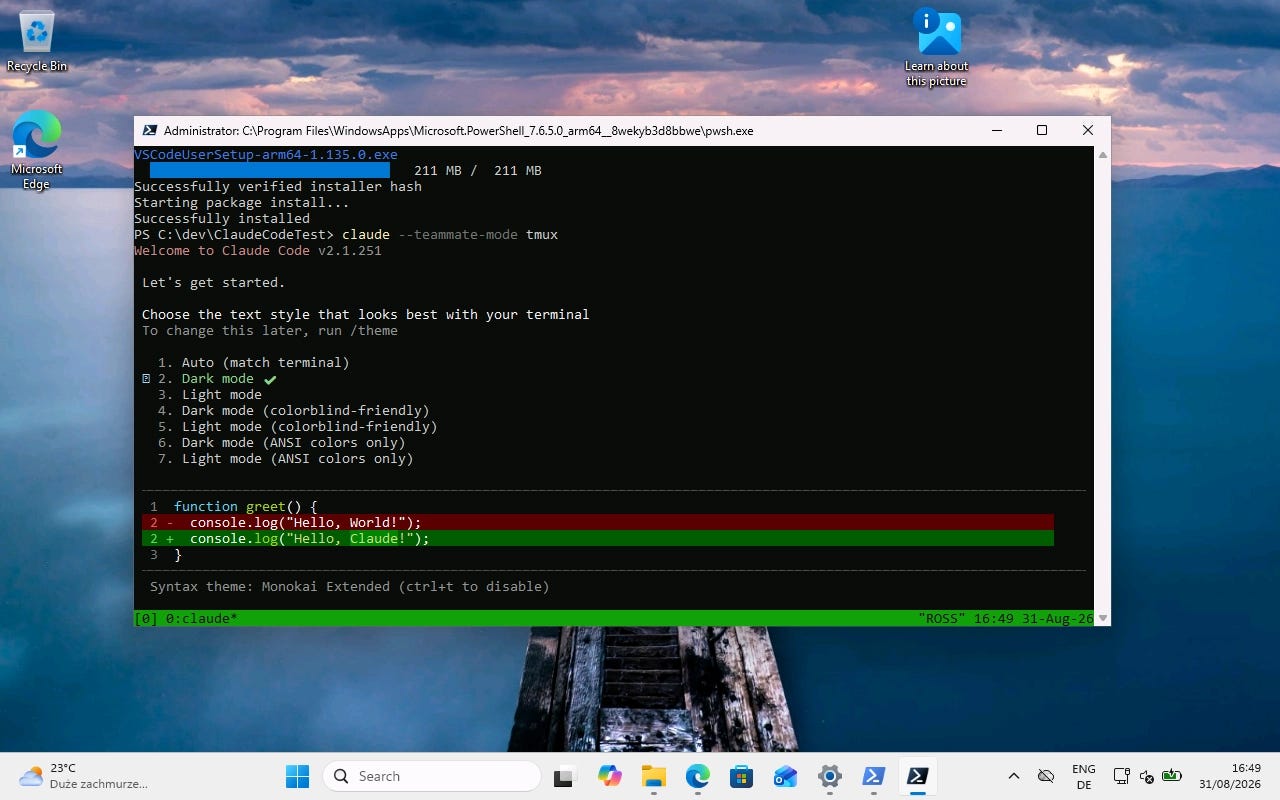Open the Windows Start menu
This screenshot has width=1280, height=800.
point(297,776)
